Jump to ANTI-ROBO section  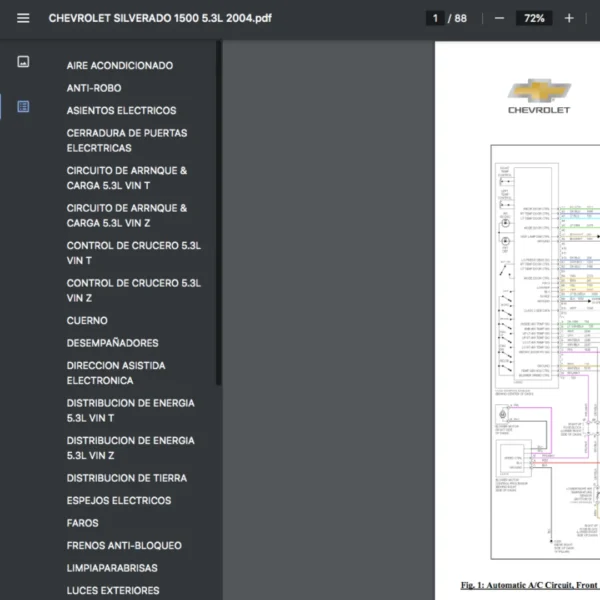click(x=94, y=88)
